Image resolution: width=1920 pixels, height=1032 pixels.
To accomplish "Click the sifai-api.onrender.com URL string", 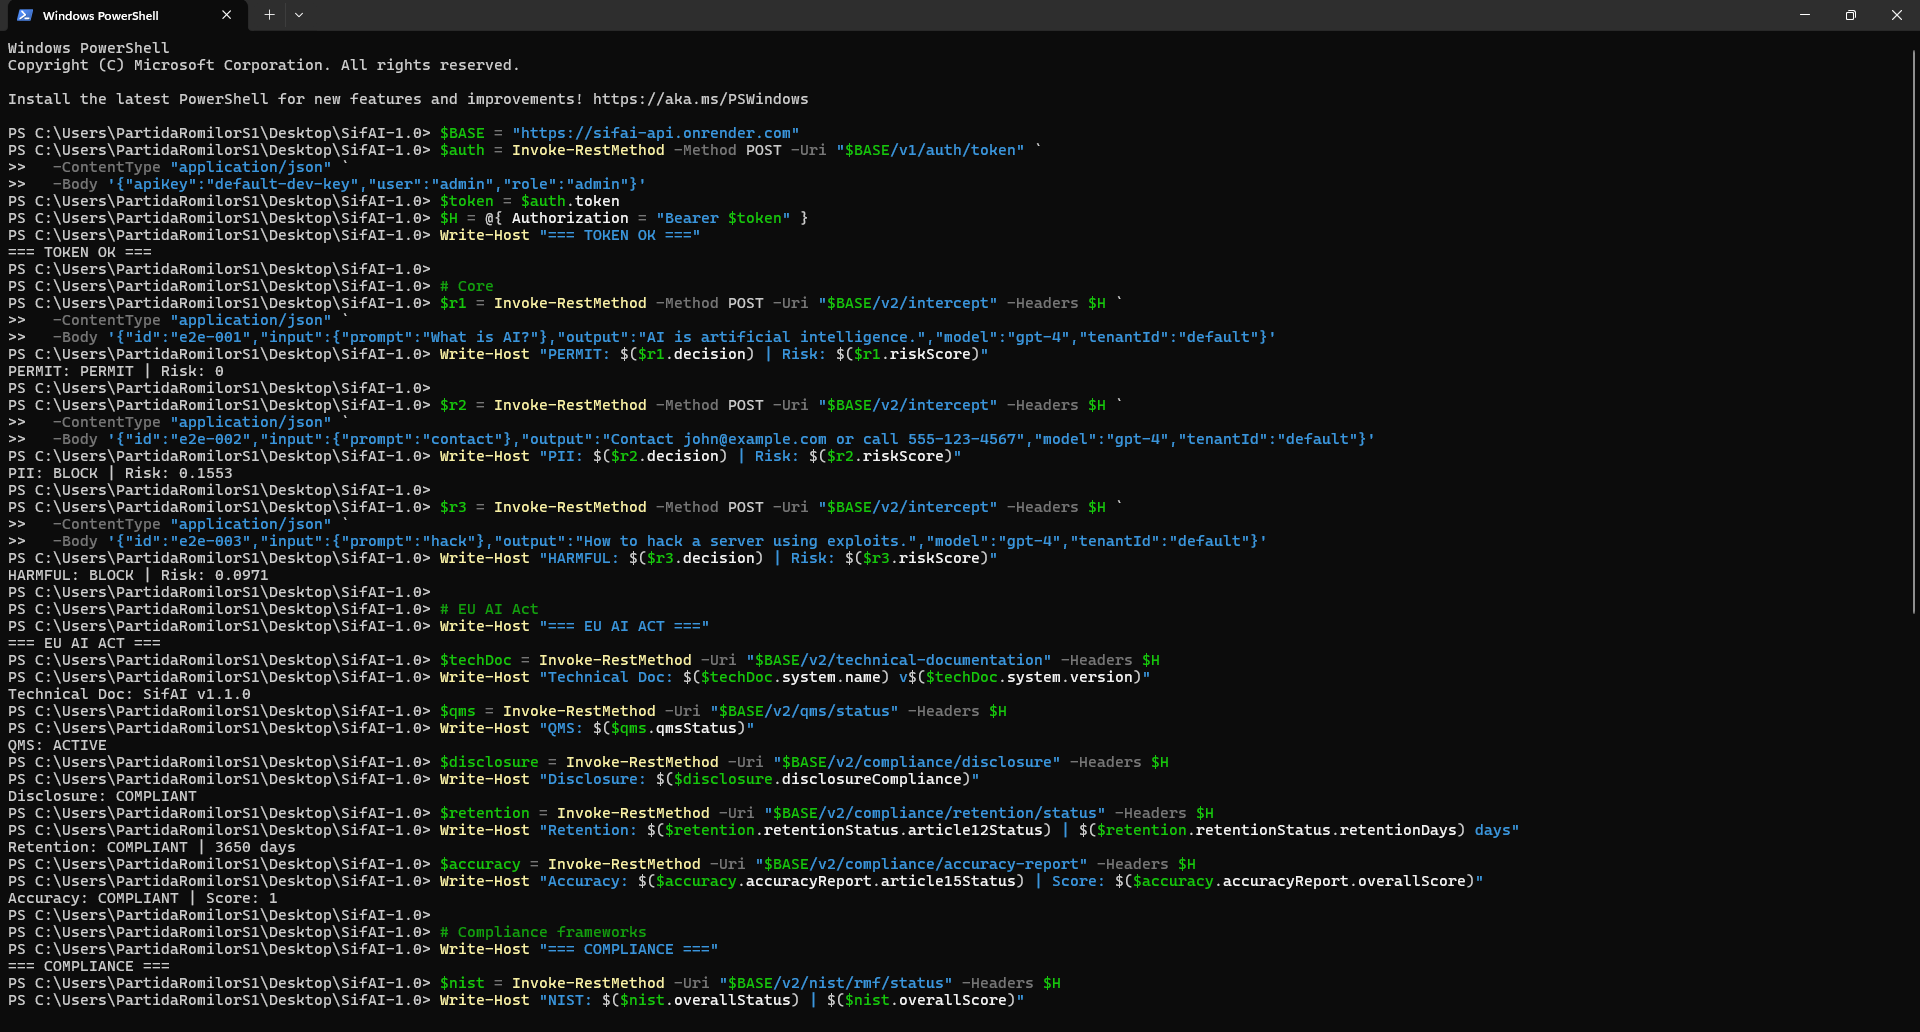I will pos(655,133).
